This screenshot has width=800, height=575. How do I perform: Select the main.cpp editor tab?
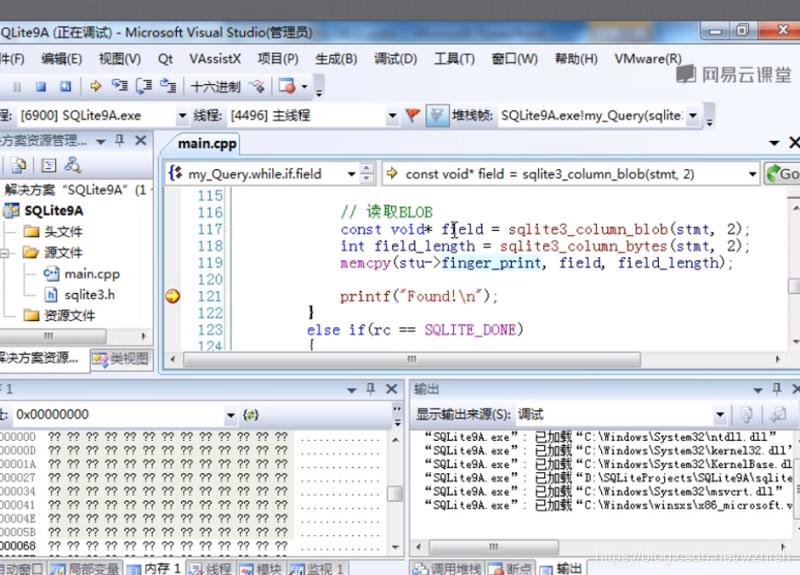(x=207, y=144)
